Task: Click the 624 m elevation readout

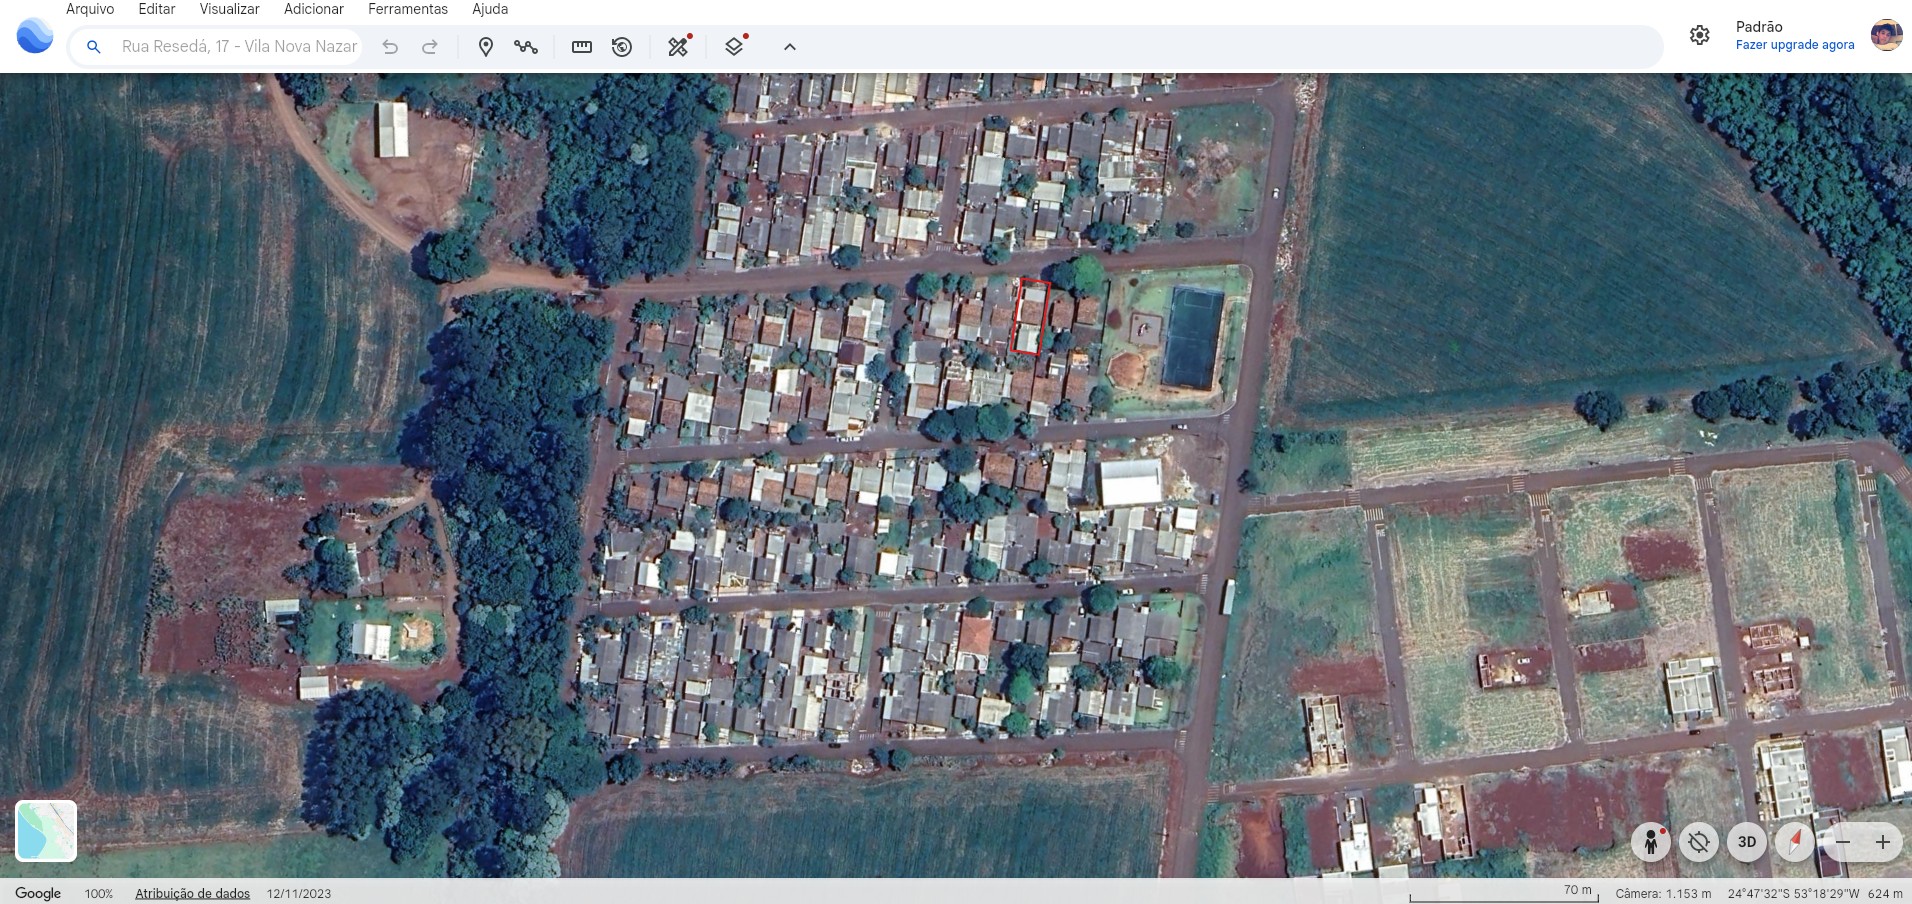Action: (1885, 893)
